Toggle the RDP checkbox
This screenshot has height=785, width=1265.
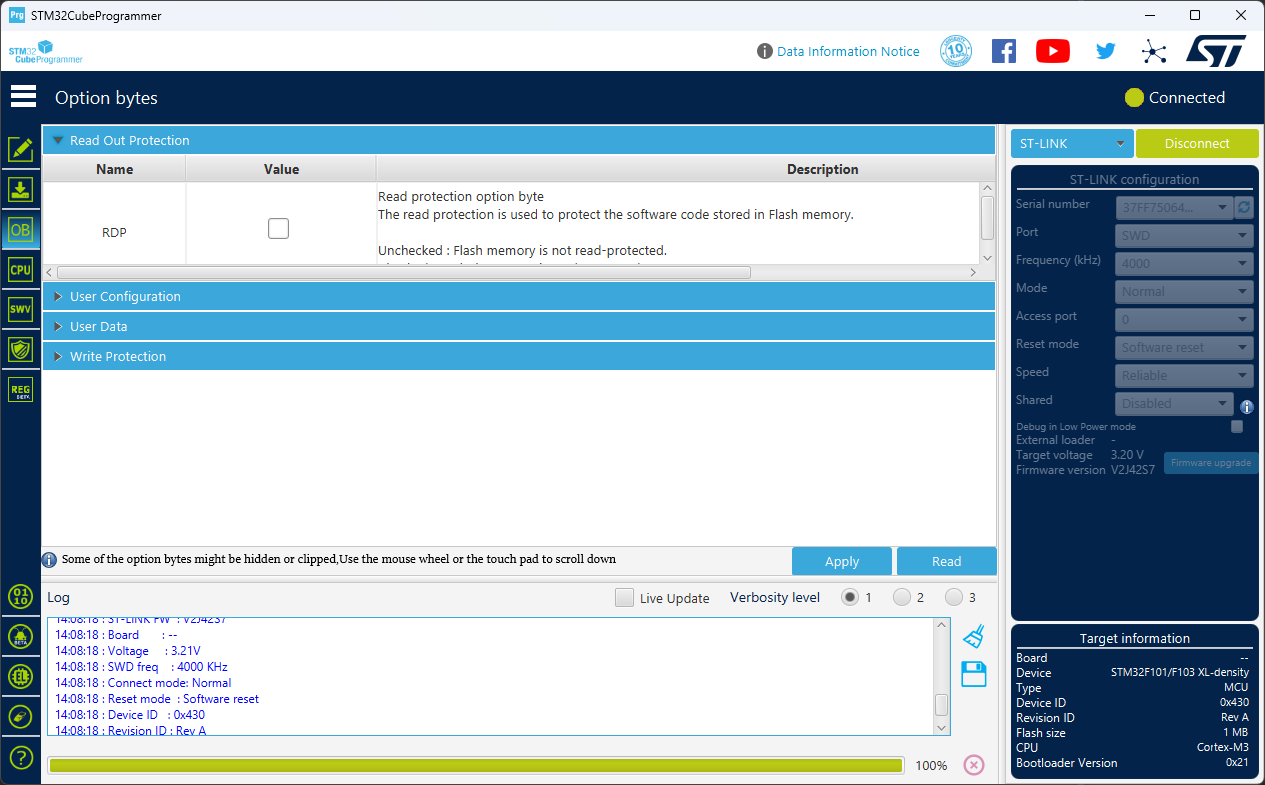click(x=278, y=228)
